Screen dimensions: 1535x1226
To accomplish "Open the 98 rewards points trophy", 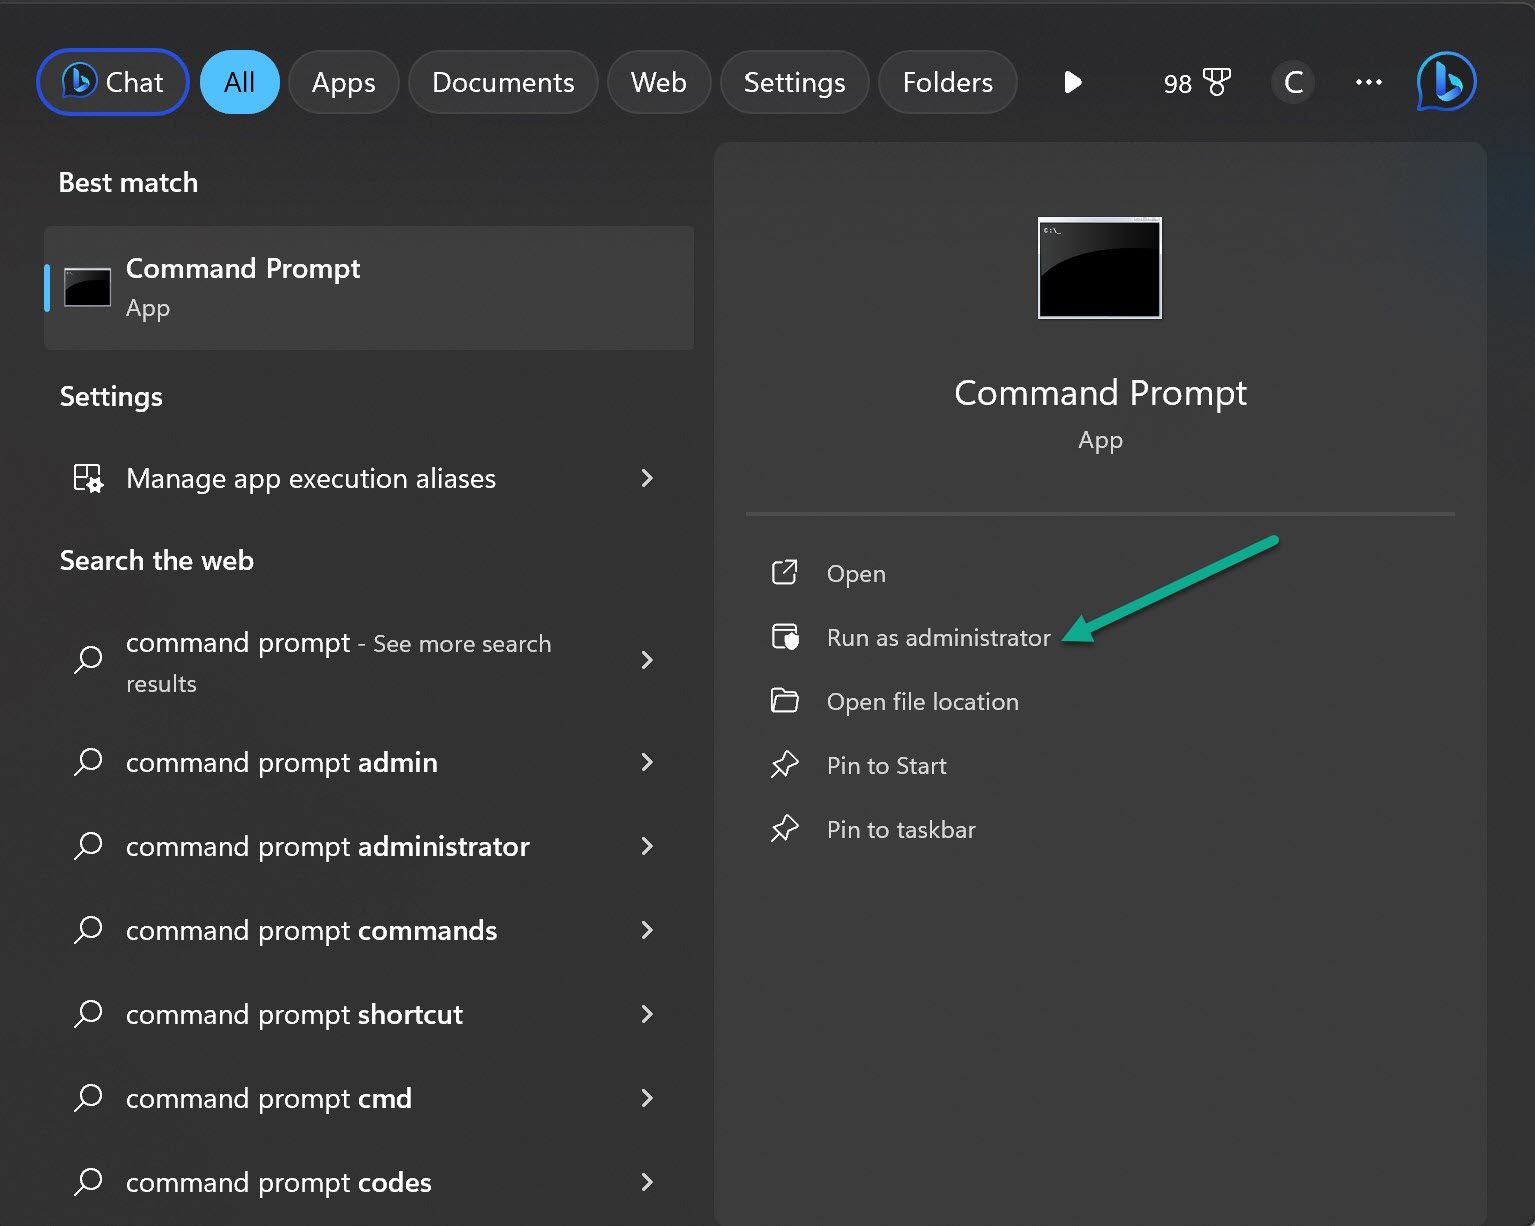I will [x=1197, y=83].
